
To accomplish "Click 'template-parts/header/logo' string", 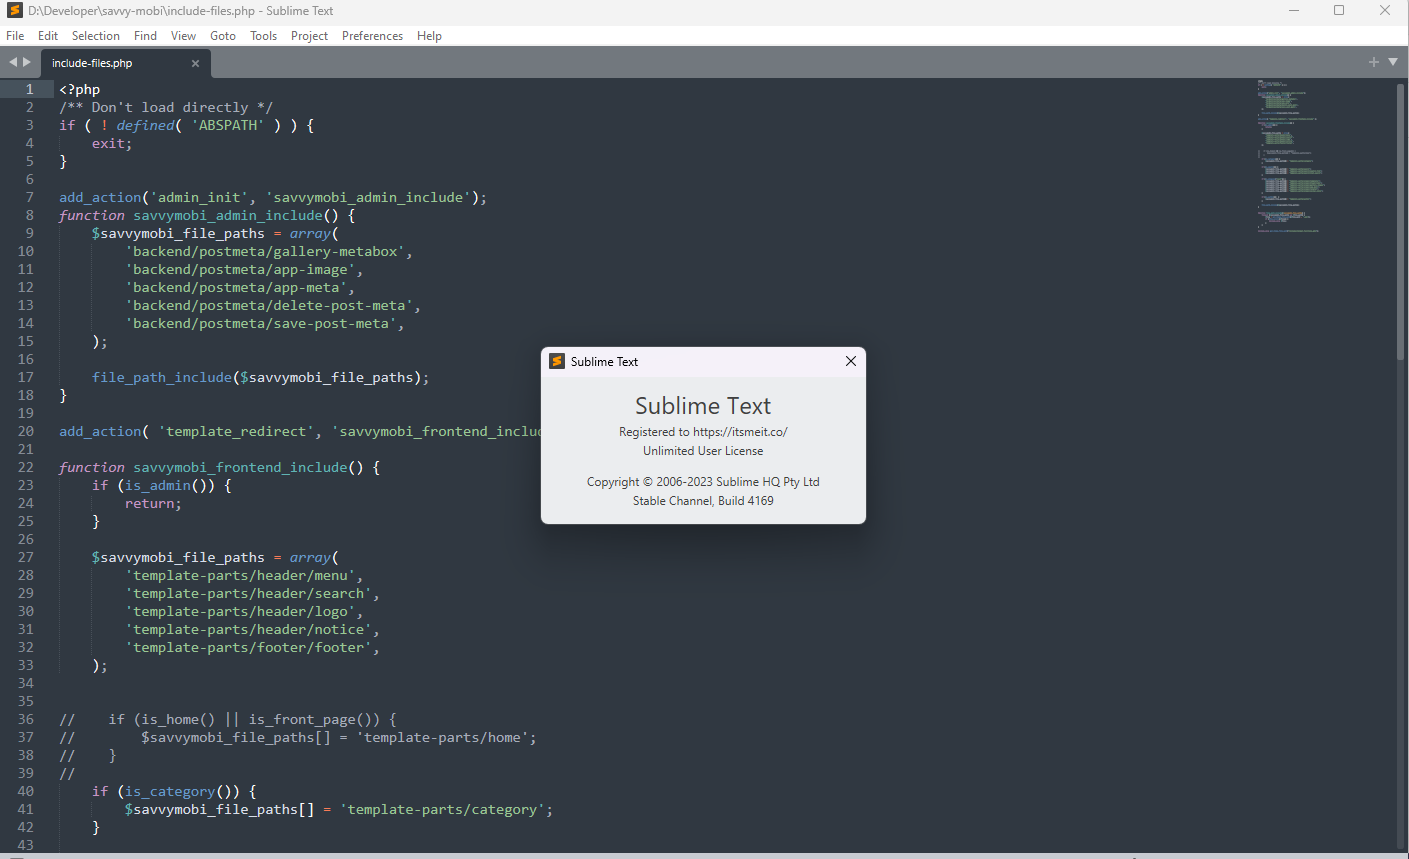I will coord(240,611).
